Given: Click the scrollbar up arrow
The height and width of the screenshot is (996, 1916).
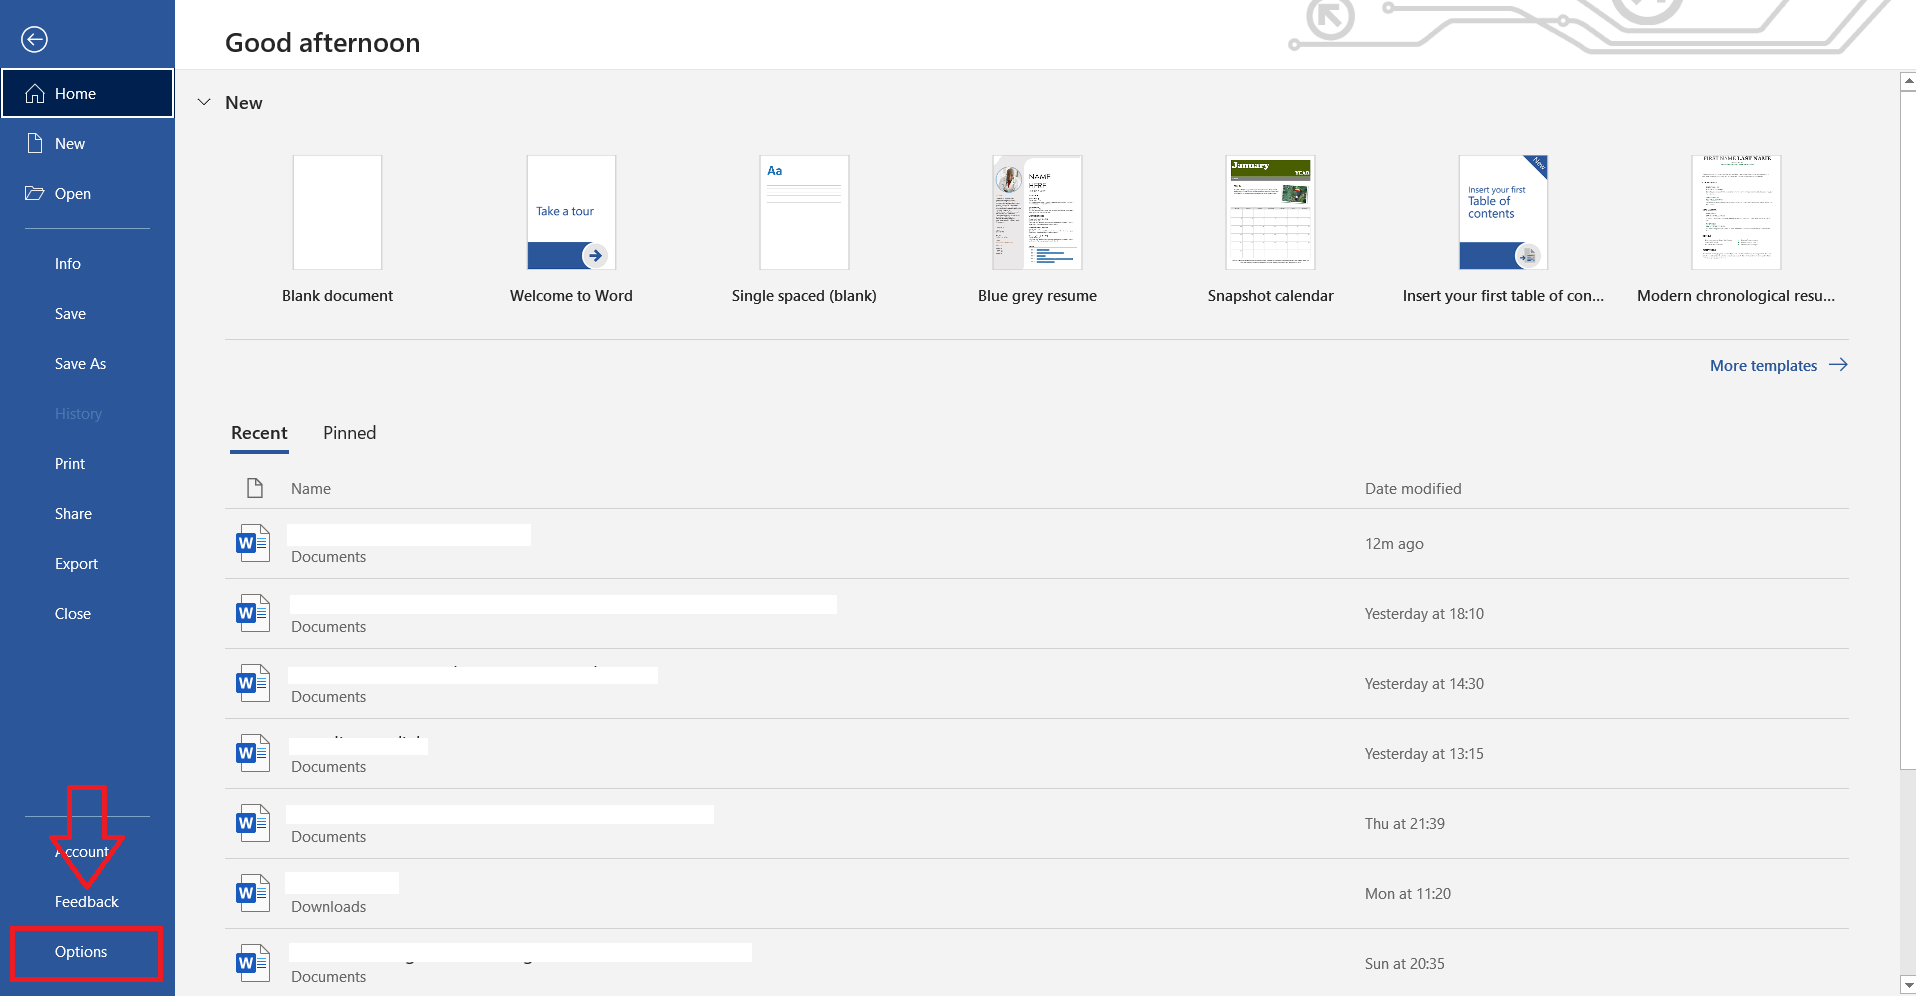Looking at the screenshot, I should pyautogui.click(x=1908, y=82).
